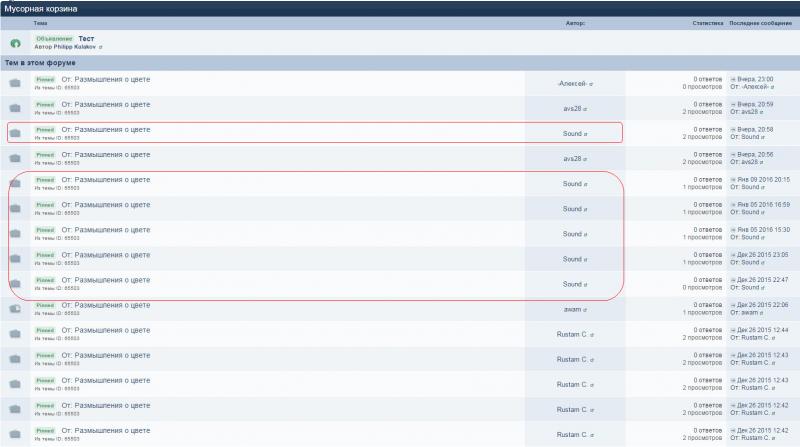Click latest-post icon before Янв 09 2016 20:15

click(733, 180)
